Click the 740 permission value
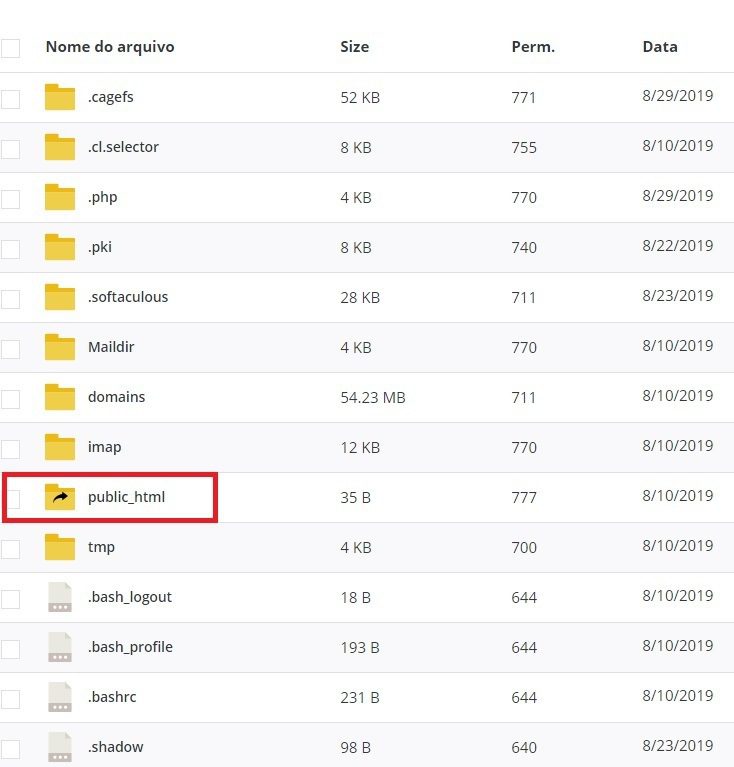Viewport: 734px width, 767px height. [x=524, y=248]
